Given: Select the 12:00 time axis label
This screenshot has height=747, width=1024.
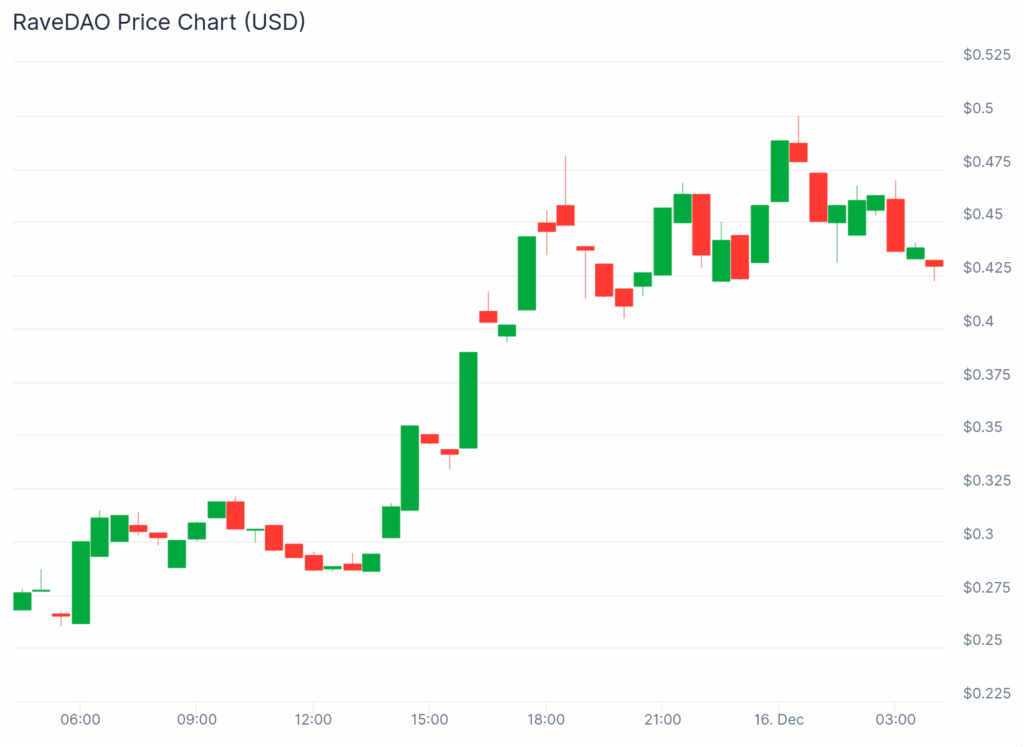Looking at the screenshot, I should click(x=313, y=720).
